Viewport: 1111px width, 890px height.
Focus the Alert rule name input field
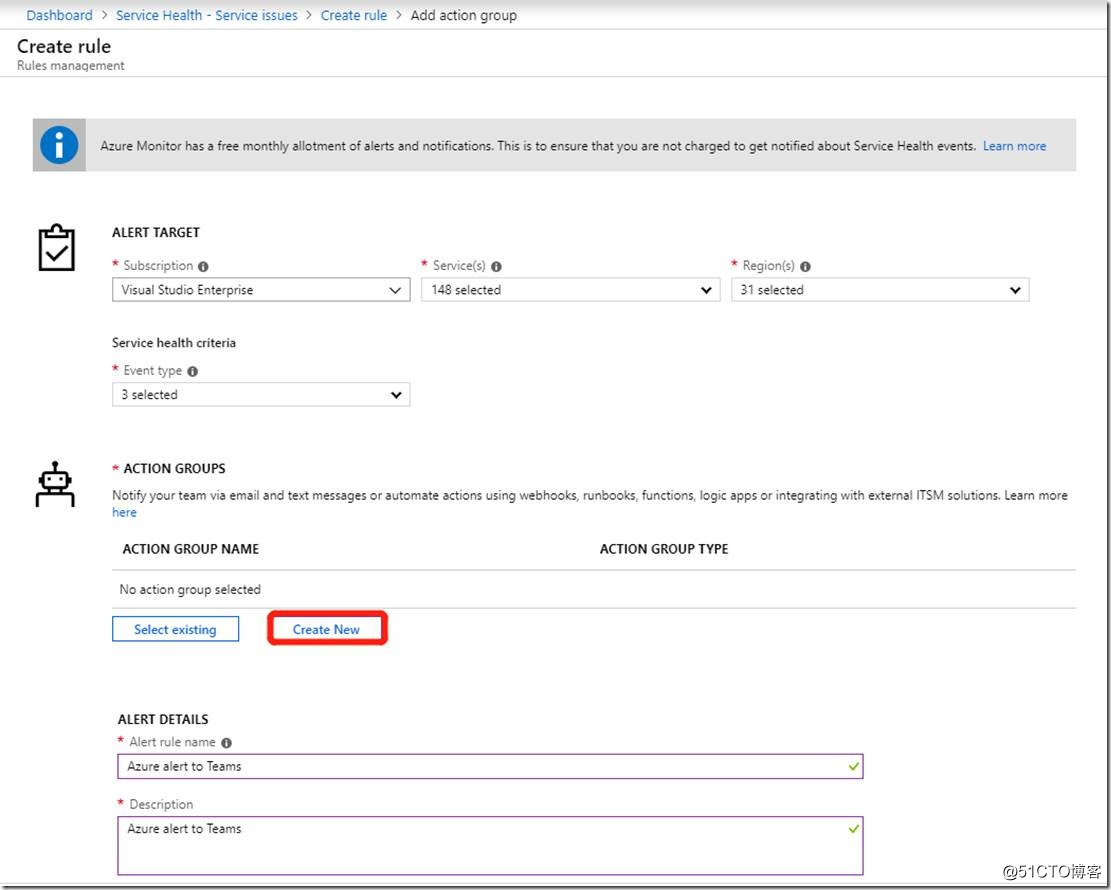[490, 767]
